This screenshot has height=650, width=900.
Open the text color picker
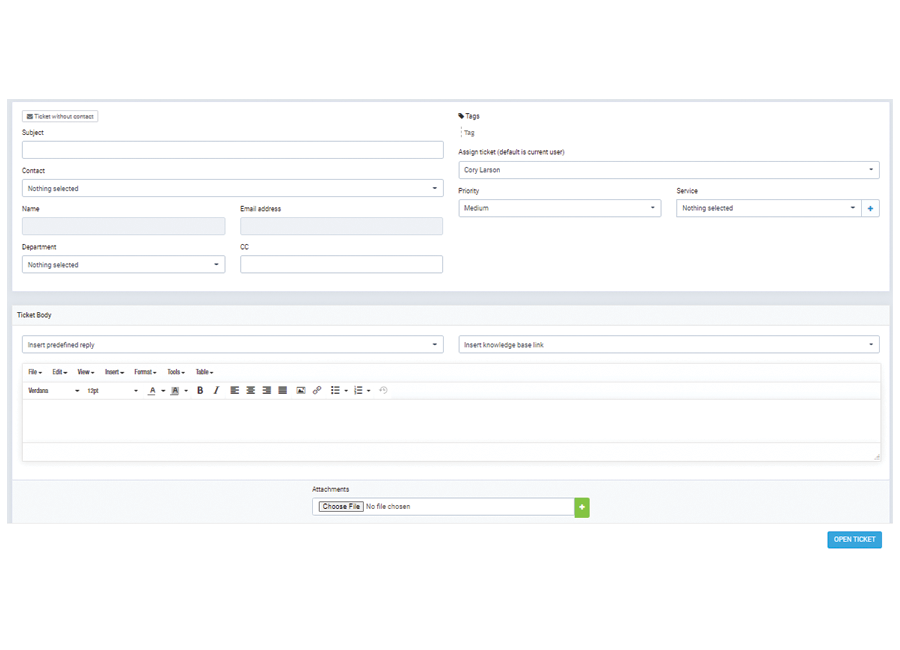(x=152, y=391)
